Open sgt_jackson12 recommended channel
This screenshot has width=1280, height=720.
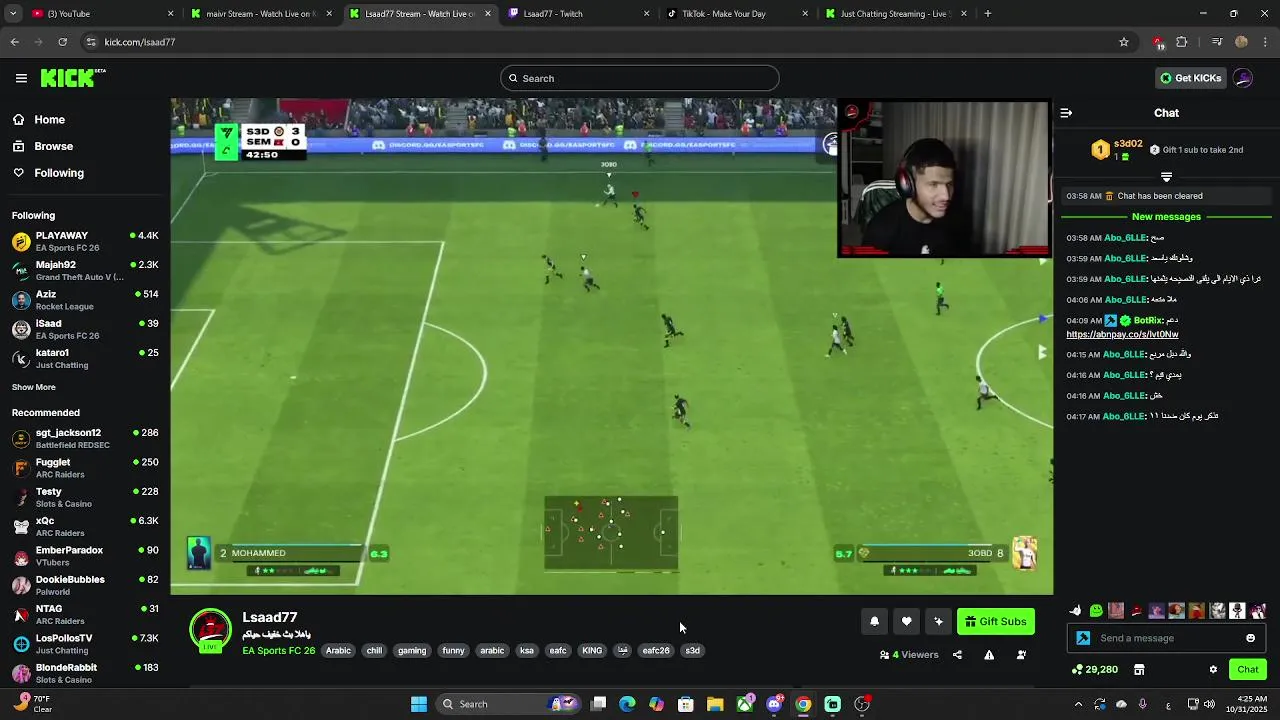pos(85,438)
